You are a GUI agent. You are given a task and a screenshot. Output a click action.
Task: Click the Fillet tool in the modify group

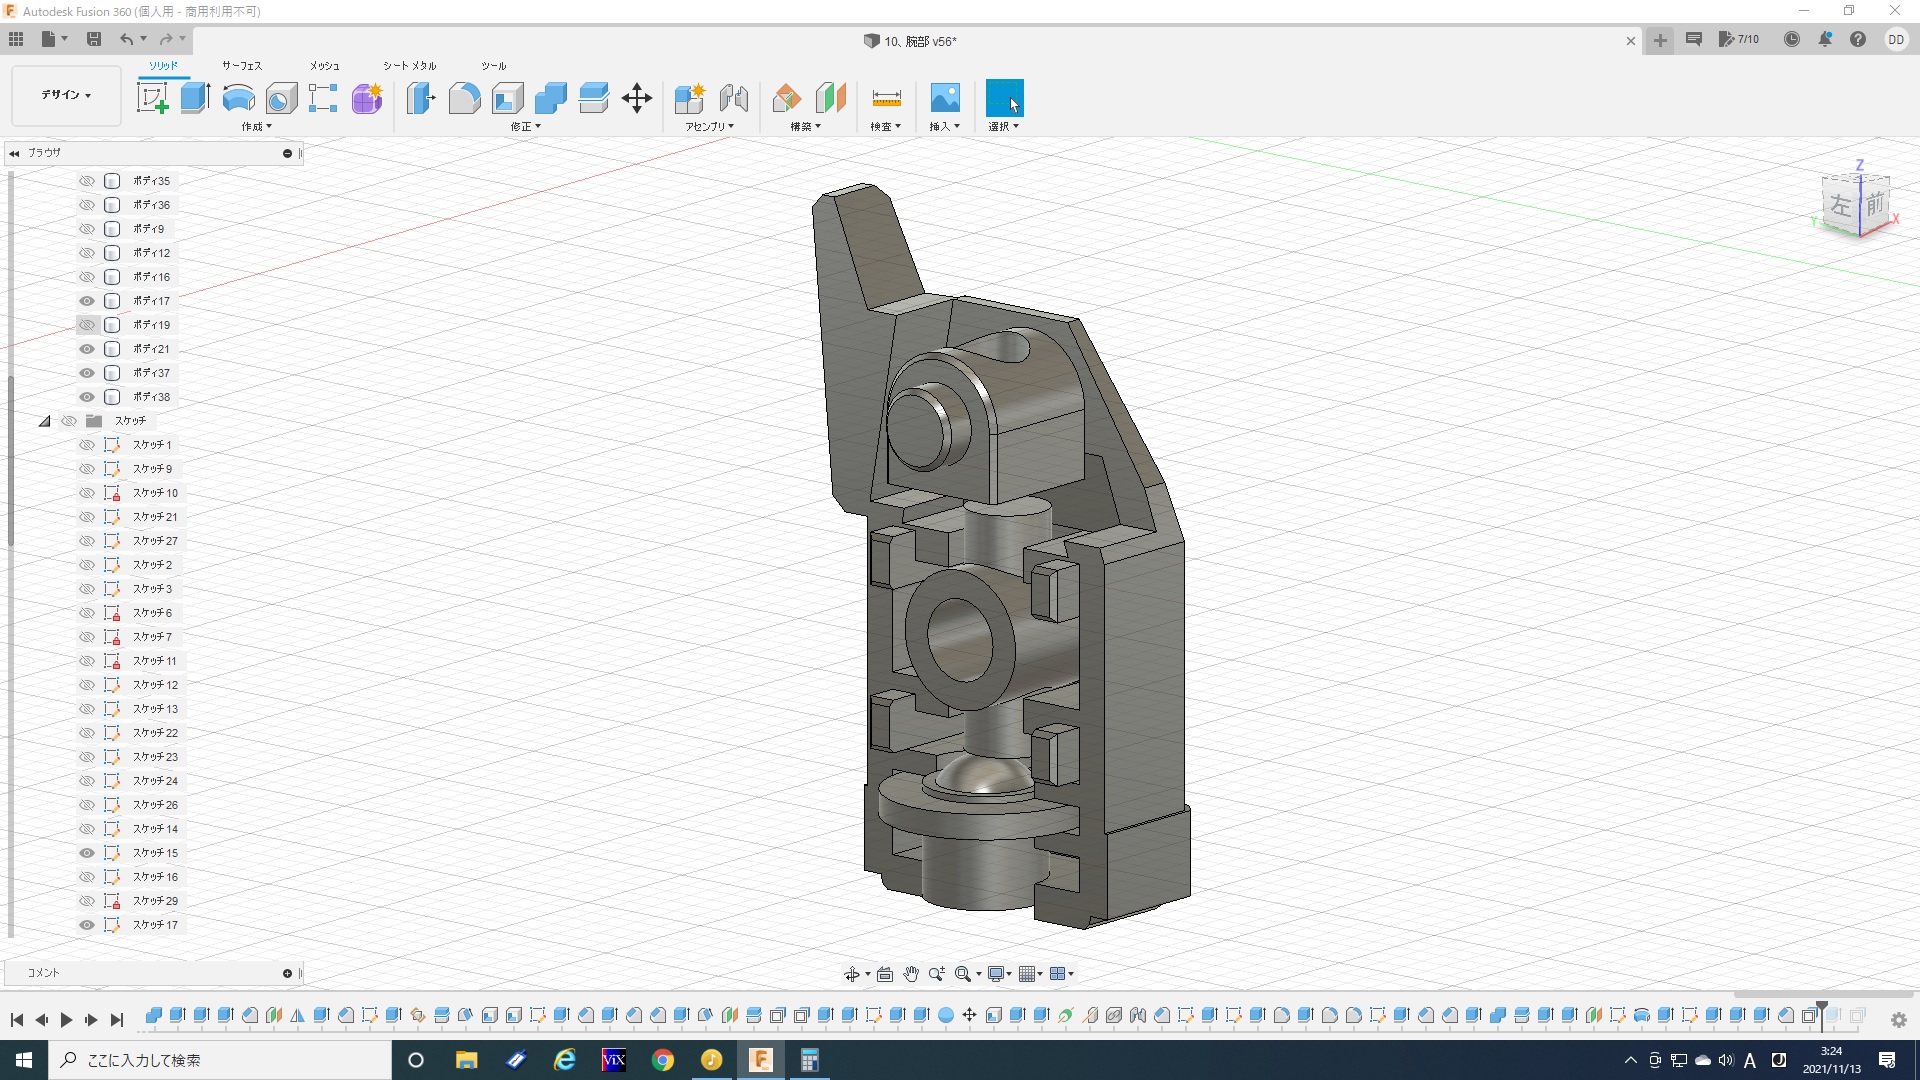464,98
